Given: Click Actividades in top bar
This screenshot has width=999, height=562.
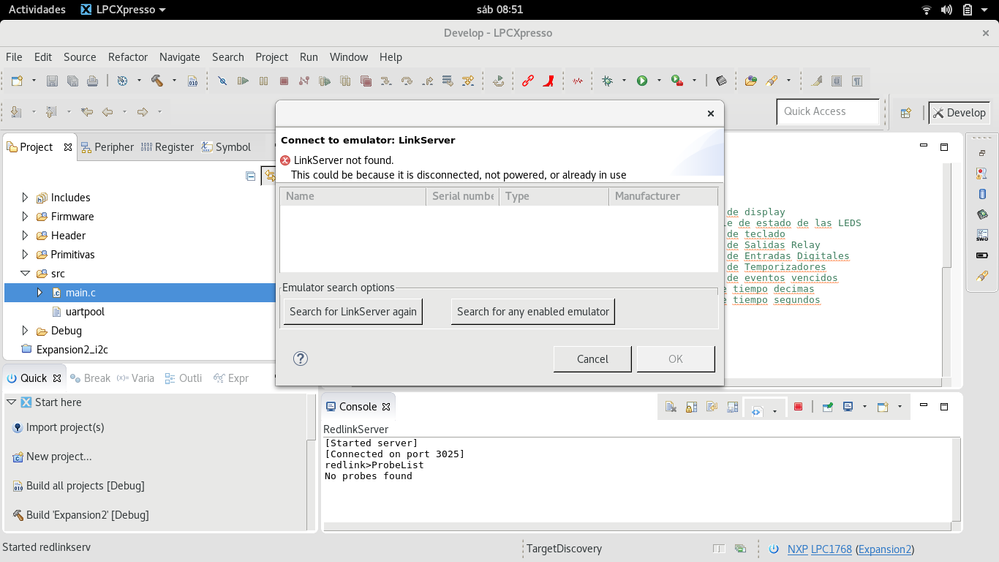Looking at the screenshot, I should pyautogui.click(x=37, y=10).
